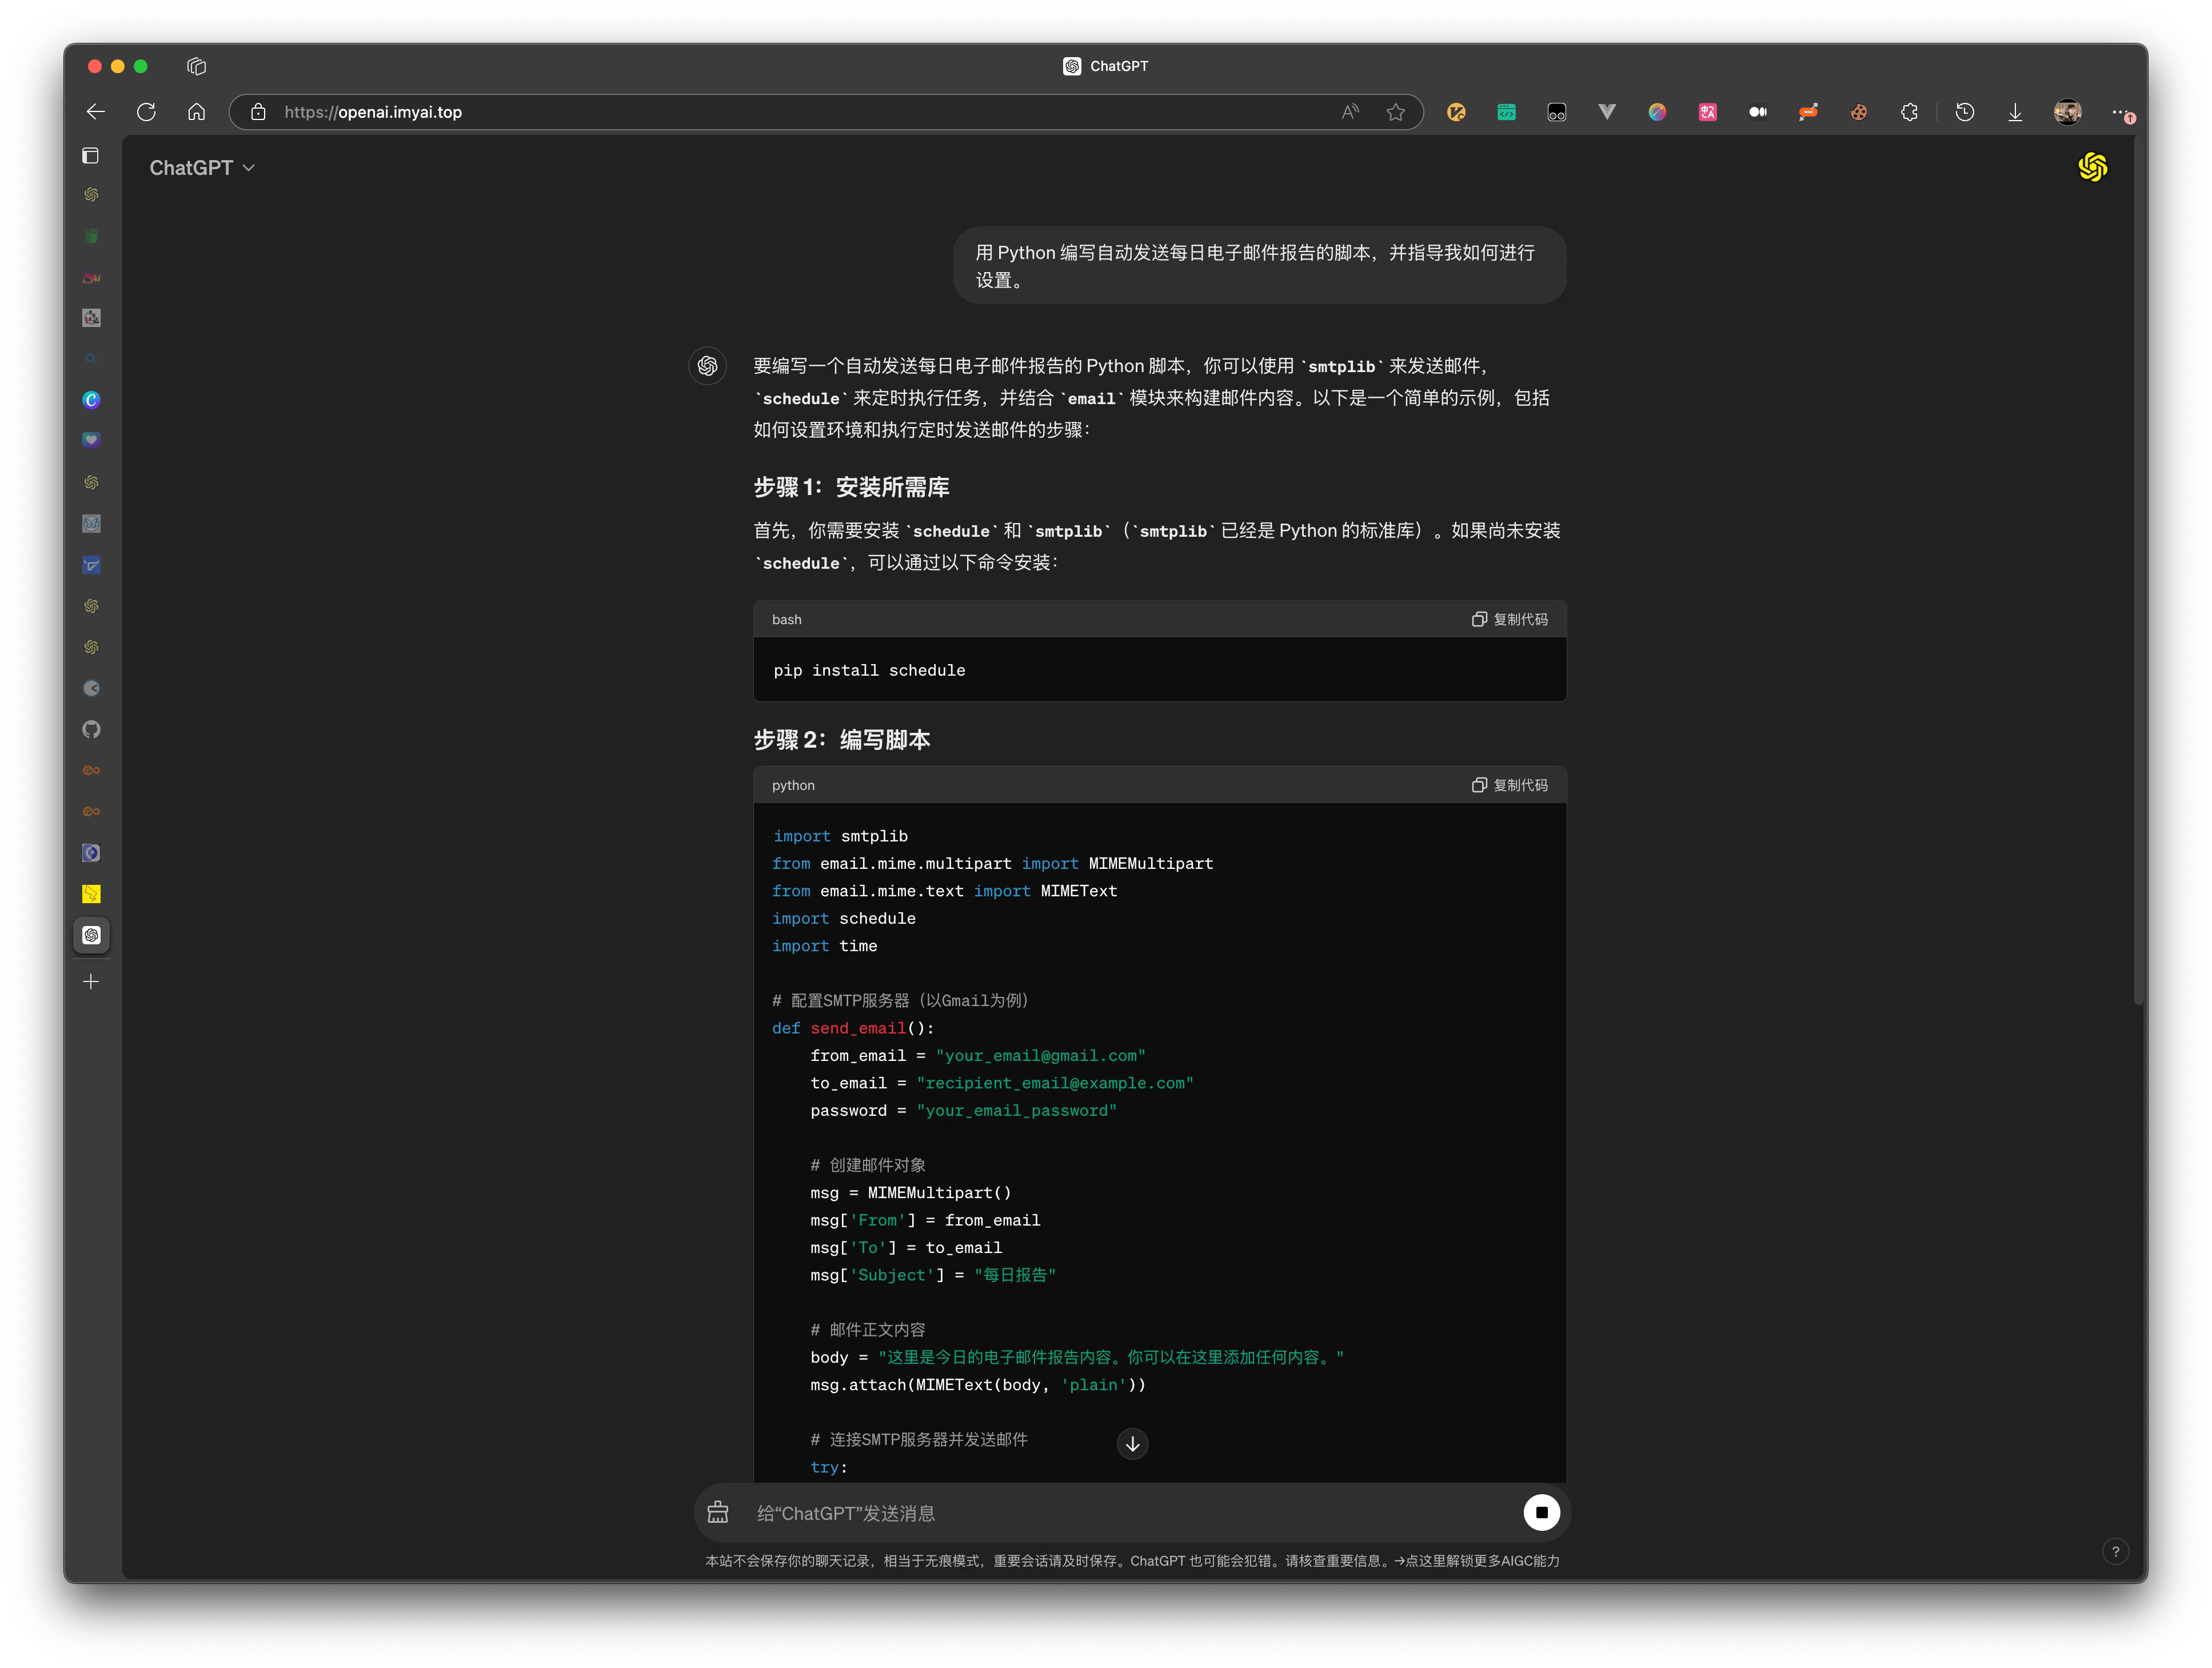The width and height of the screenshot is (2212, 1668).
Task: Switch to the search-icon vertical tab
Action: click(x=91, y=359)
